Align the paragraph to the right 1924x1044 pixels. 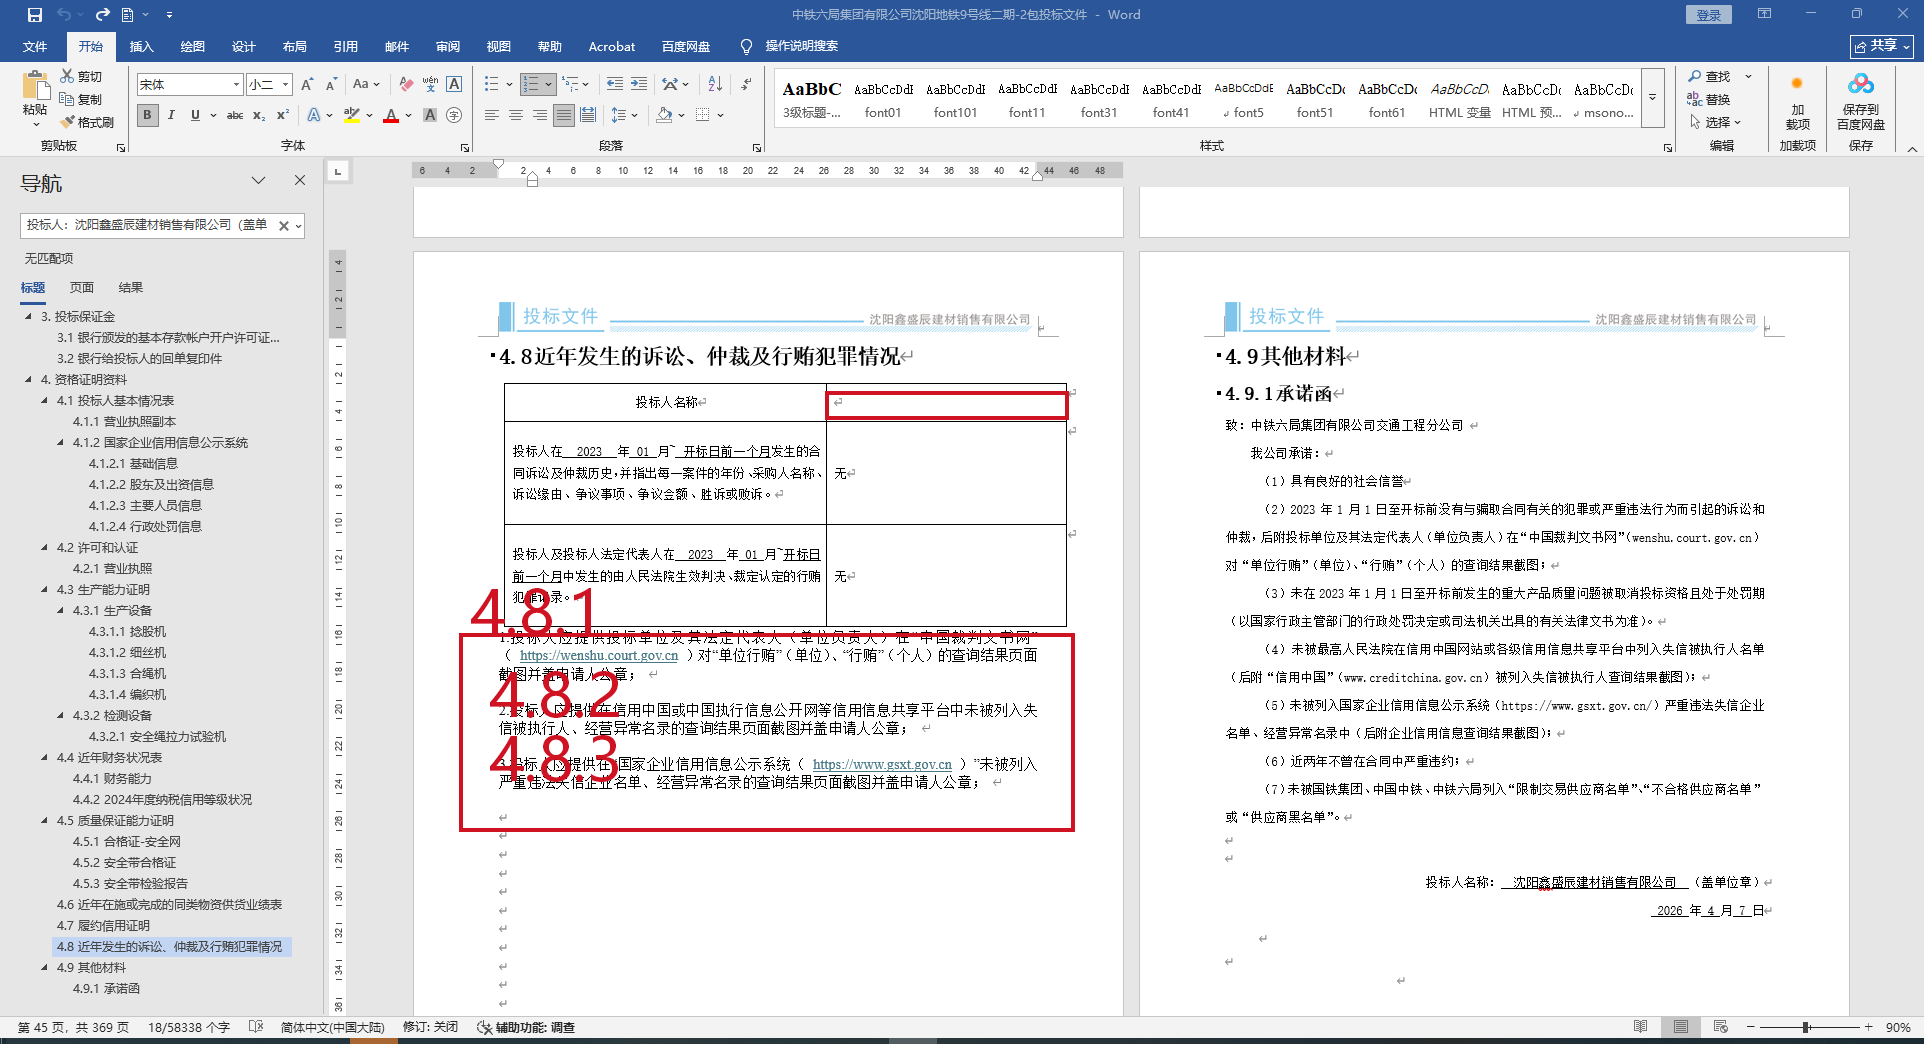click(540, 115)
